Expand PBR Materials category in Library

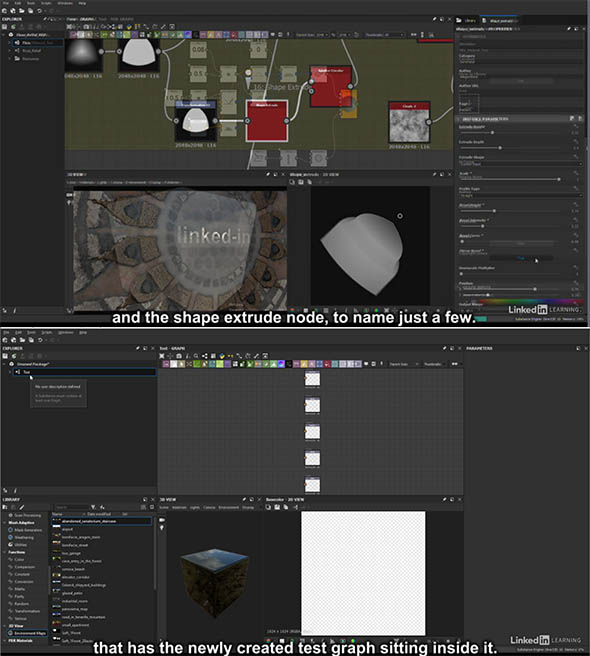(4, 641)
